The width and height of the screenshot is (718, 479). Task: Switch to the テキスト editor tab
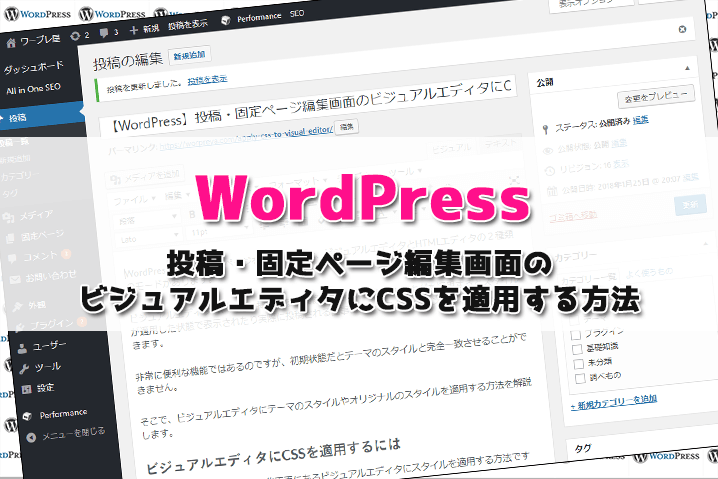[x=500, y=144]
